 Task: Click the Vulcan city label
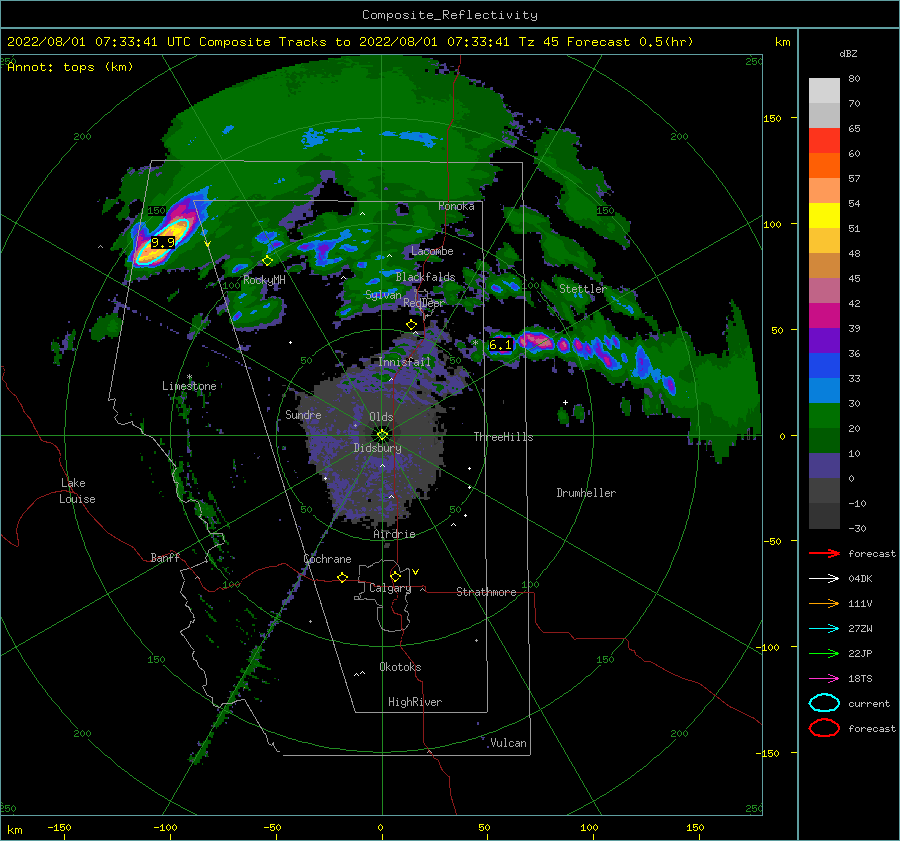(x=508, y=743)
